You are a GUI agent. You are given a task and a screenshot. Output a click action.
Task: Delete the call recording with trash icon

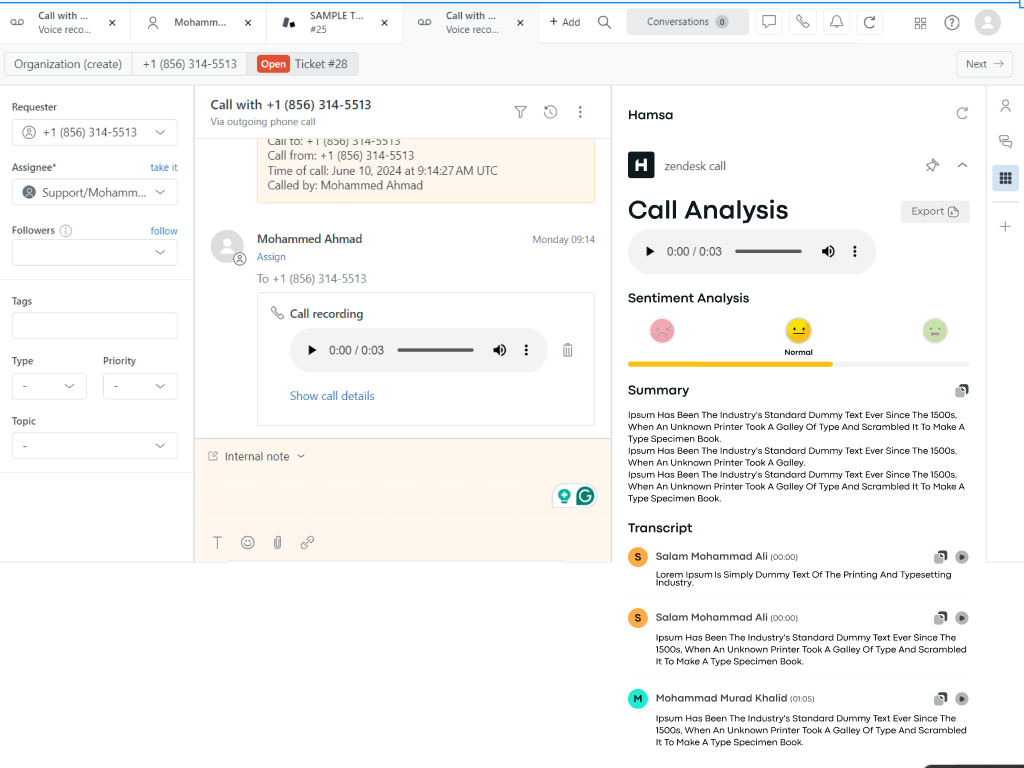(567, 350)
